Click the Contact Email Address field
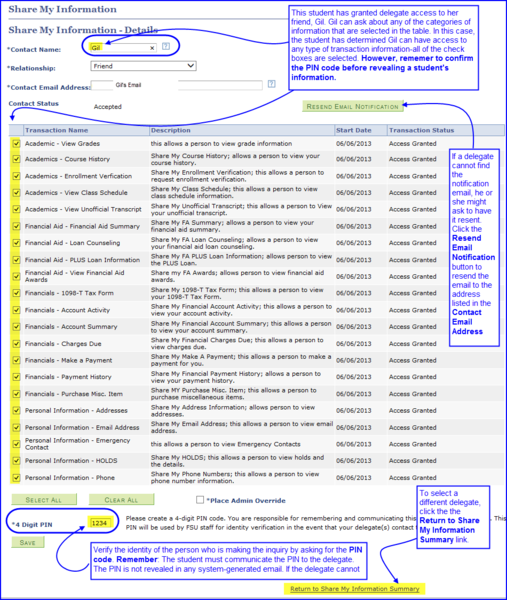This screenshot has height=600, width=507. [177, 85]
